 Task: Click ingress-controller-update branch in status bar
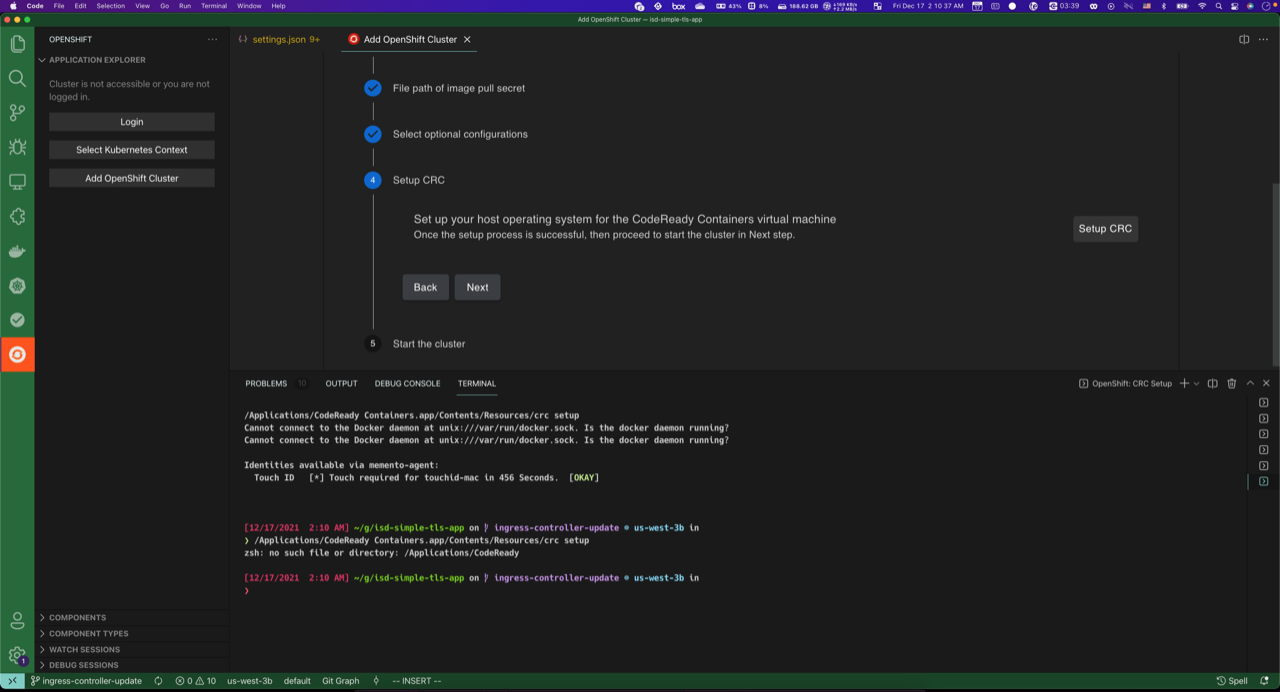pos(86,681)
